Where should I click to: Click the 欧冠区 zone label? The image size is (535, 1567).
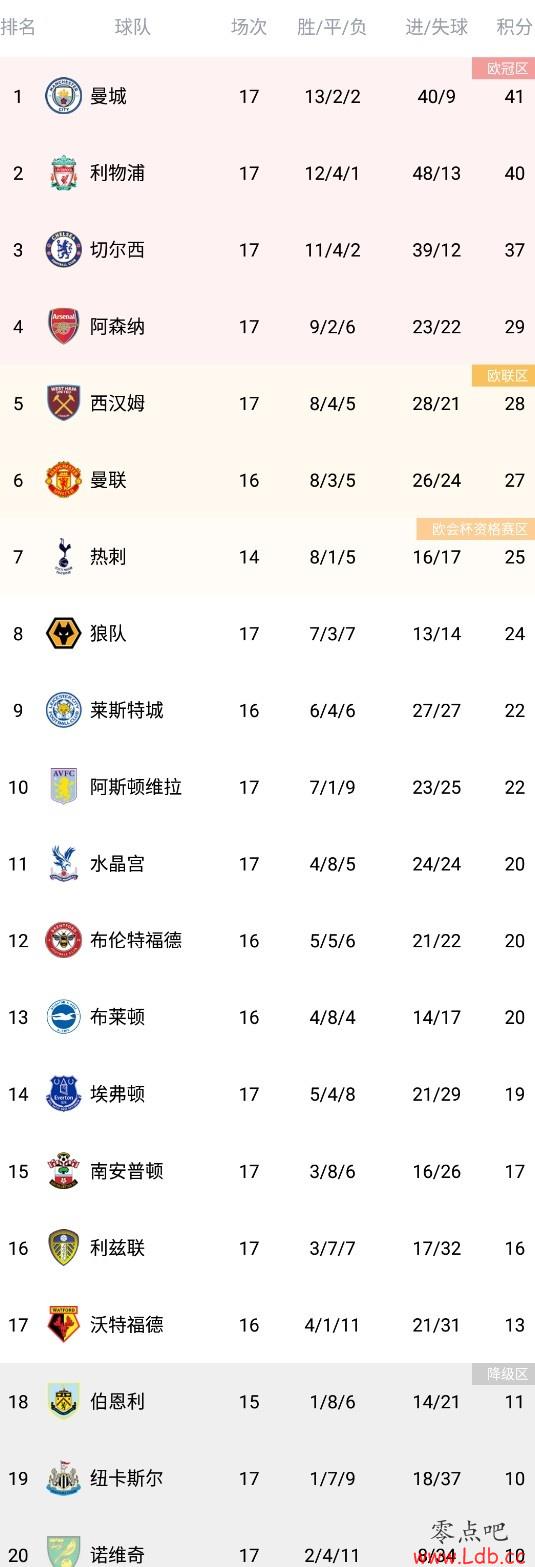click(504, 68)
